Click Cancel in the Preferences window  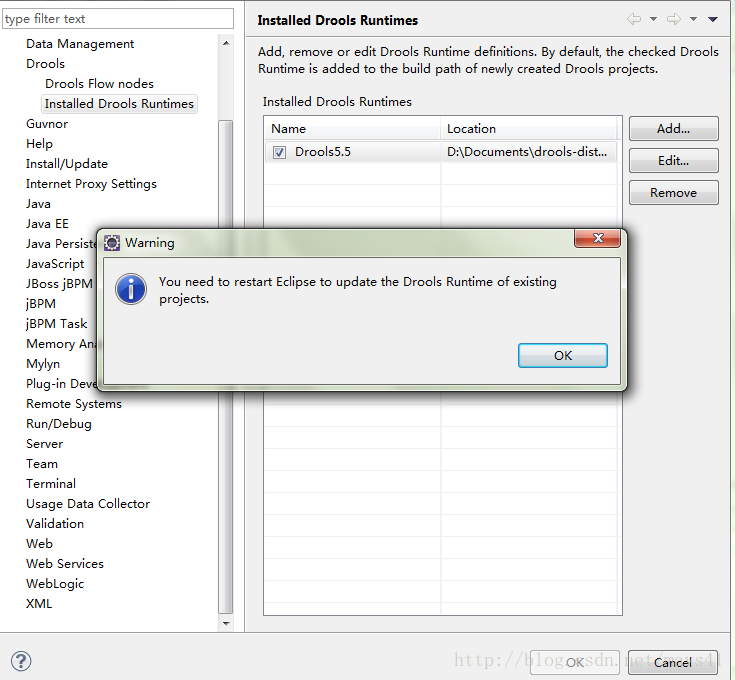pos(673,662)
